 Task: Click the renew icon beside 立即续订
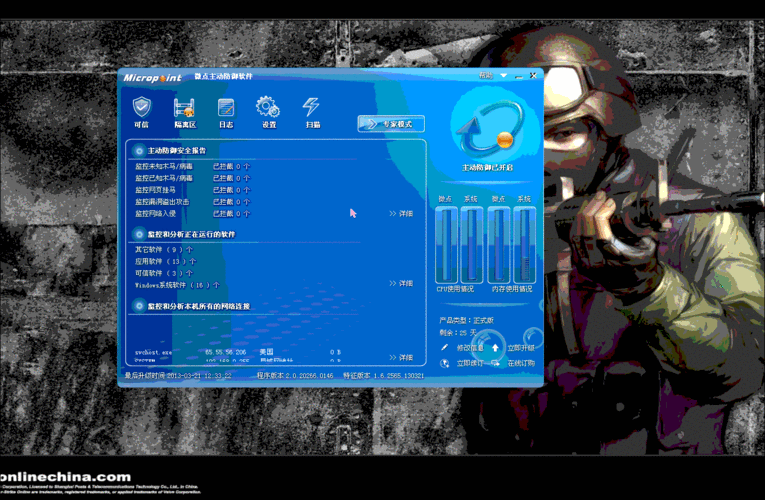[x=444, y=363]
